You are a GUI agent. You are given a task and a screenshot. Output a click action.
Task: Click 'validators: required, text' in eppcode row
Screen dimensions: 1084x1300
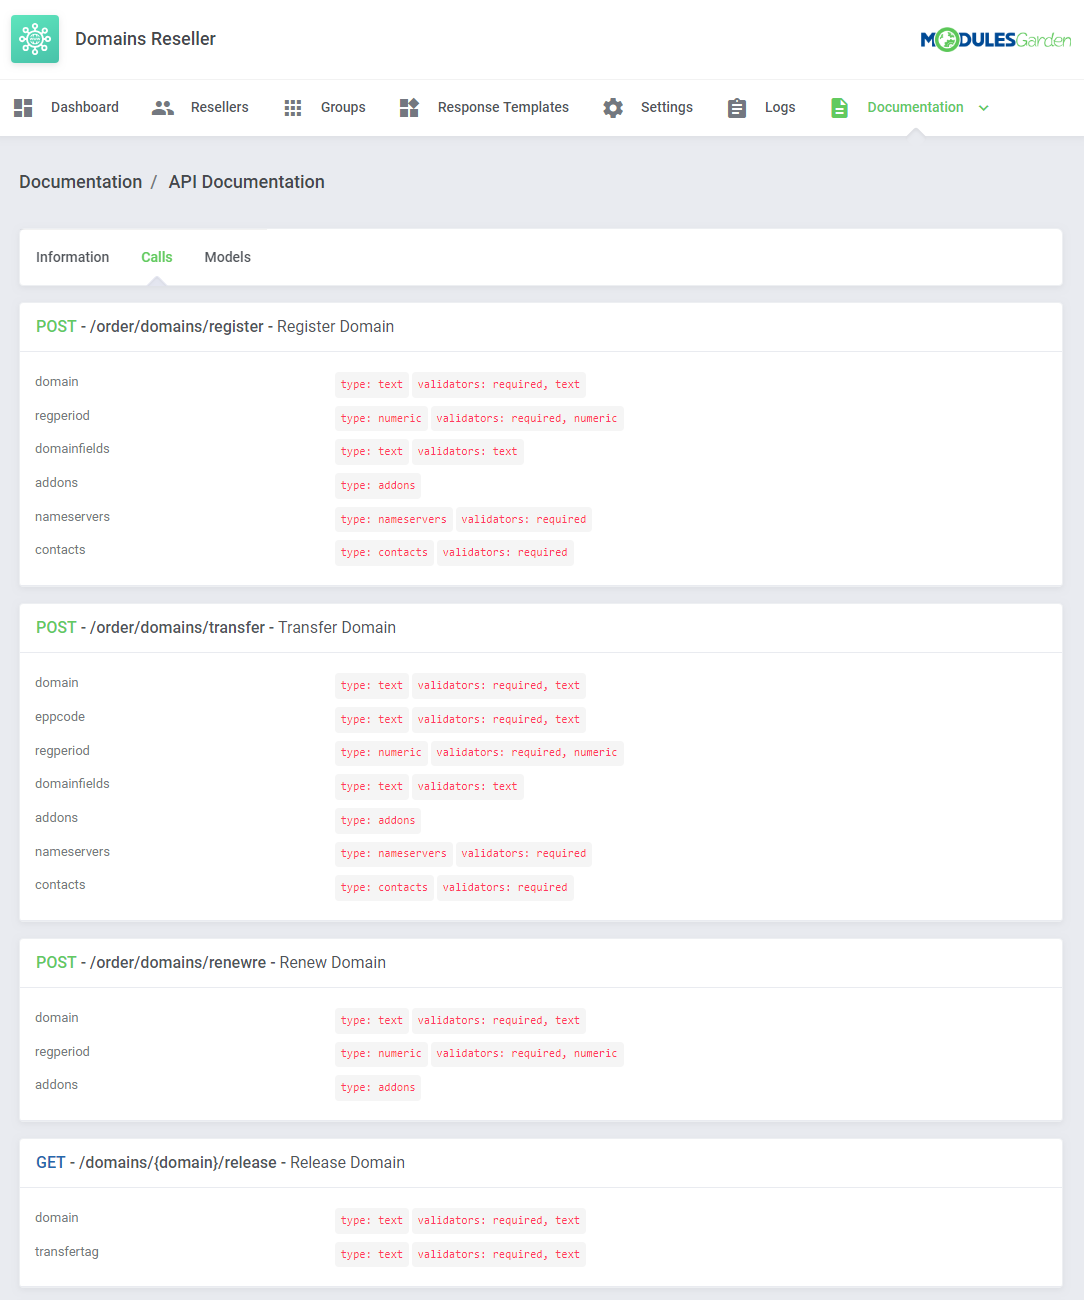click(499, 720)
